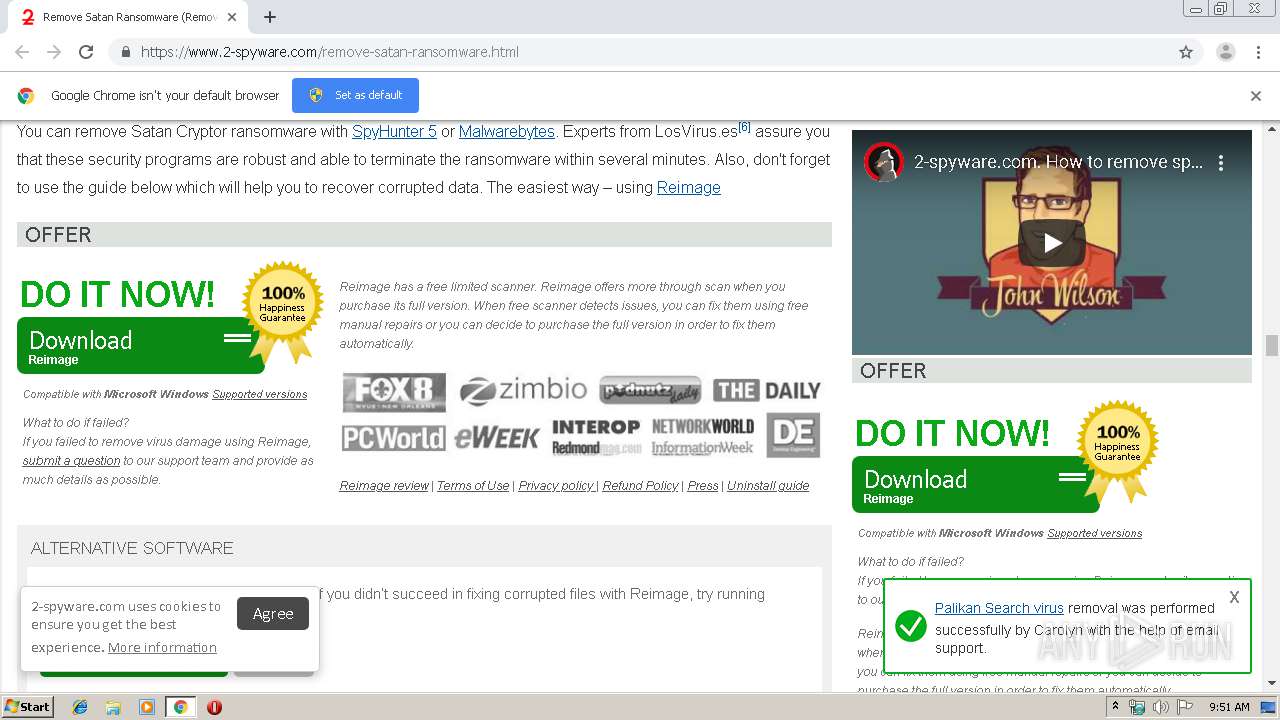This screenshot has height=720, width=1280.
Task: Open the video title link
Action: (x=1058, y=163)
